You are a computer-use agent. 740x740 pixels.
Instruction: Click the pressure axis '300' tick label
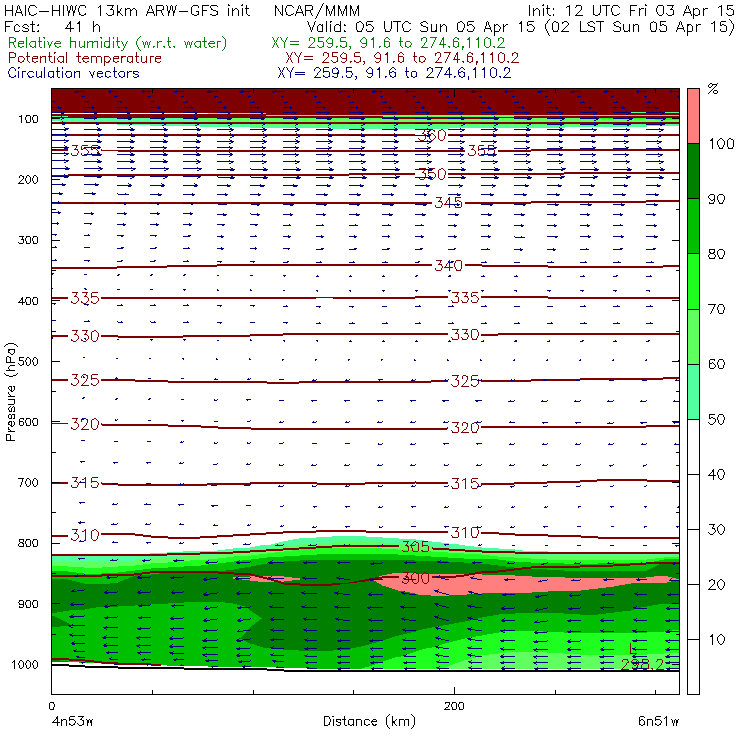(28, 240)
